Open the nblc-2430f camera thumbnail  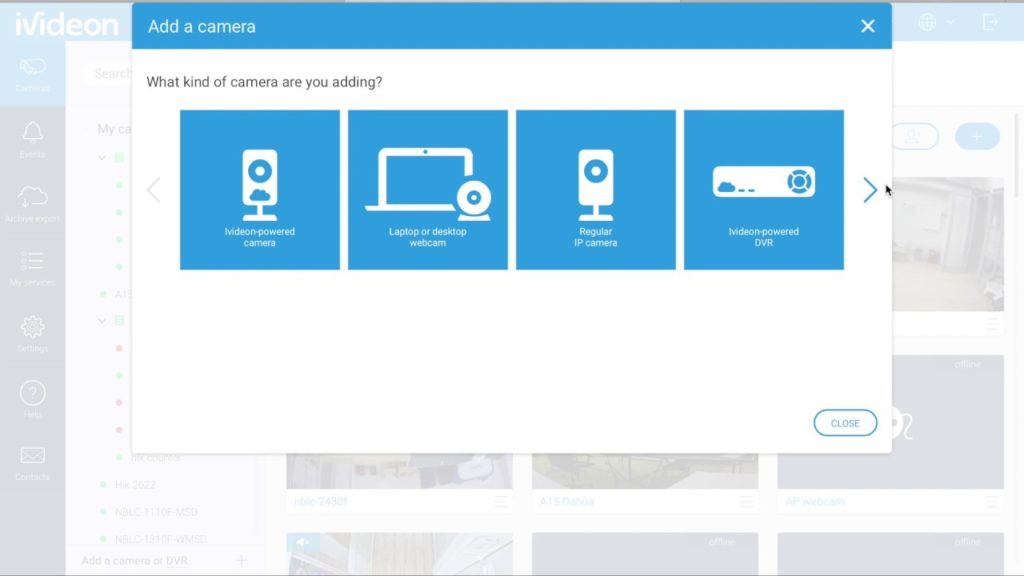[399, 471]
